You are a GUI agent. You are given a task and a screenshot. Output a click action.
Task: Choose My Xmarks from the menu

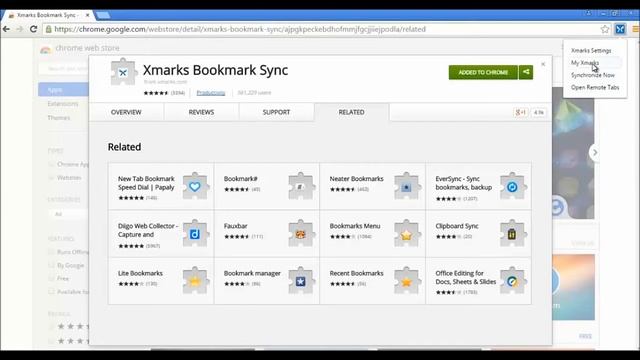coord(585,63)
